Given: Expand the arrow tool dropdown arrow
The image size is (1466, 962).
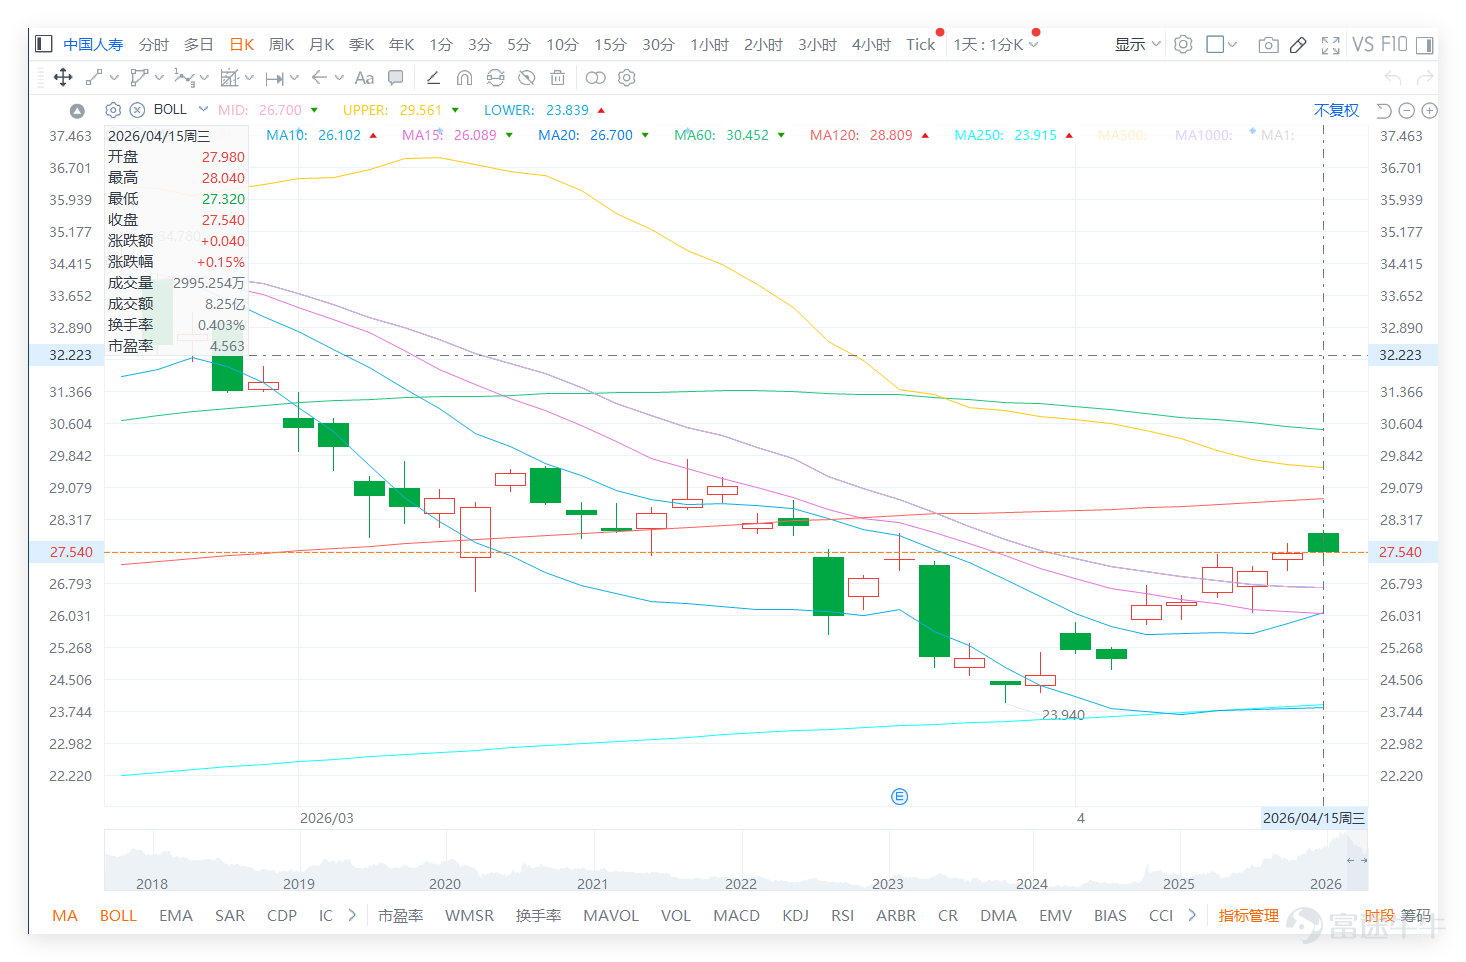Looking at the screenshot, I should [339, 77].
